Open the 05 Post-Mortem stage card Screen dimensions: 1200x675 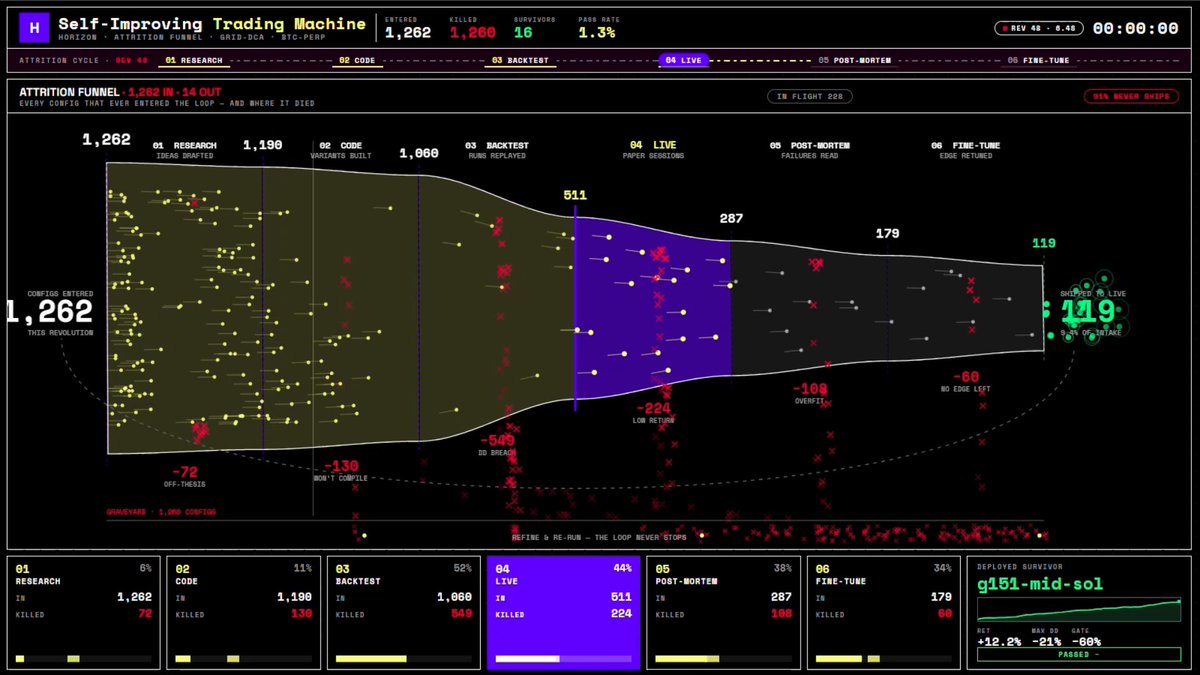pos(724,612)
